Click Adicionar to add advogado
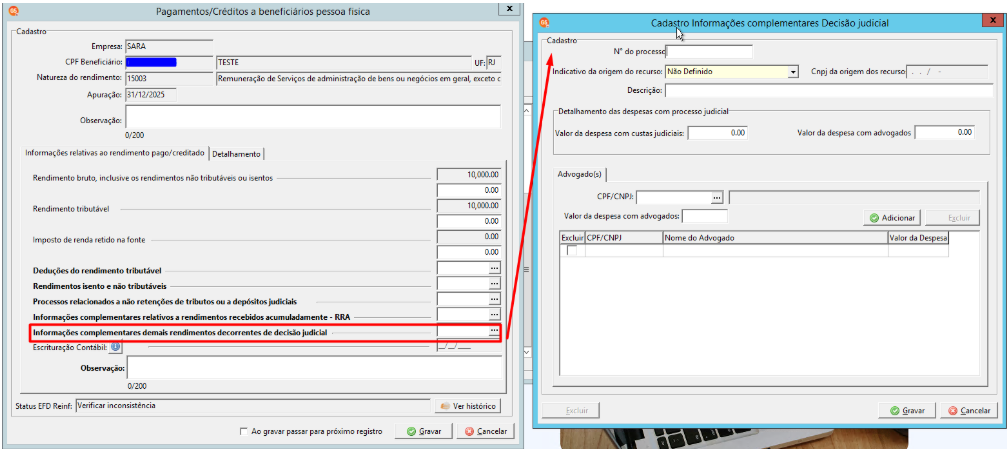Viewport: 1007px width, 452px height. click(x=893, y=218)
